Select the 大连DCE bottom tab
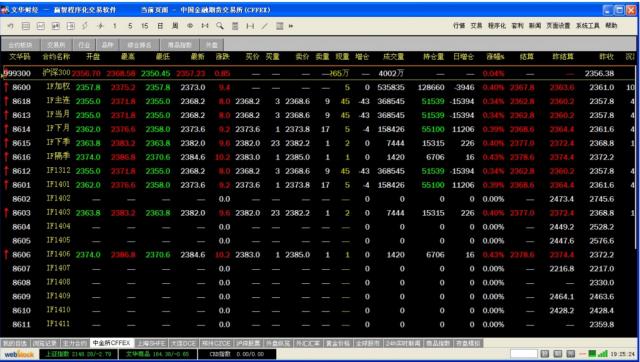This screenshot has height=362, width=640. point(183,343)
